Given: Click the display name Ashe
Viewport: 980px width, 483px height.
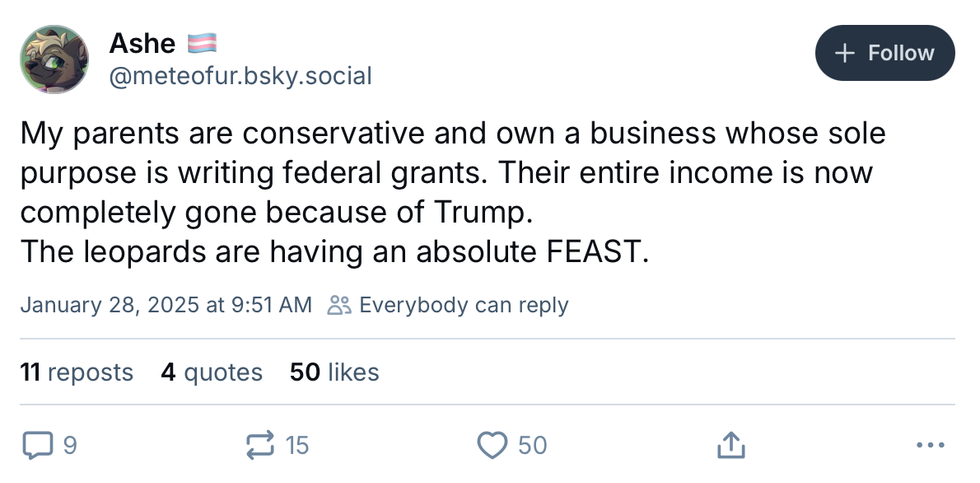Looking at the screenshot, I should (x=142, y=43).
